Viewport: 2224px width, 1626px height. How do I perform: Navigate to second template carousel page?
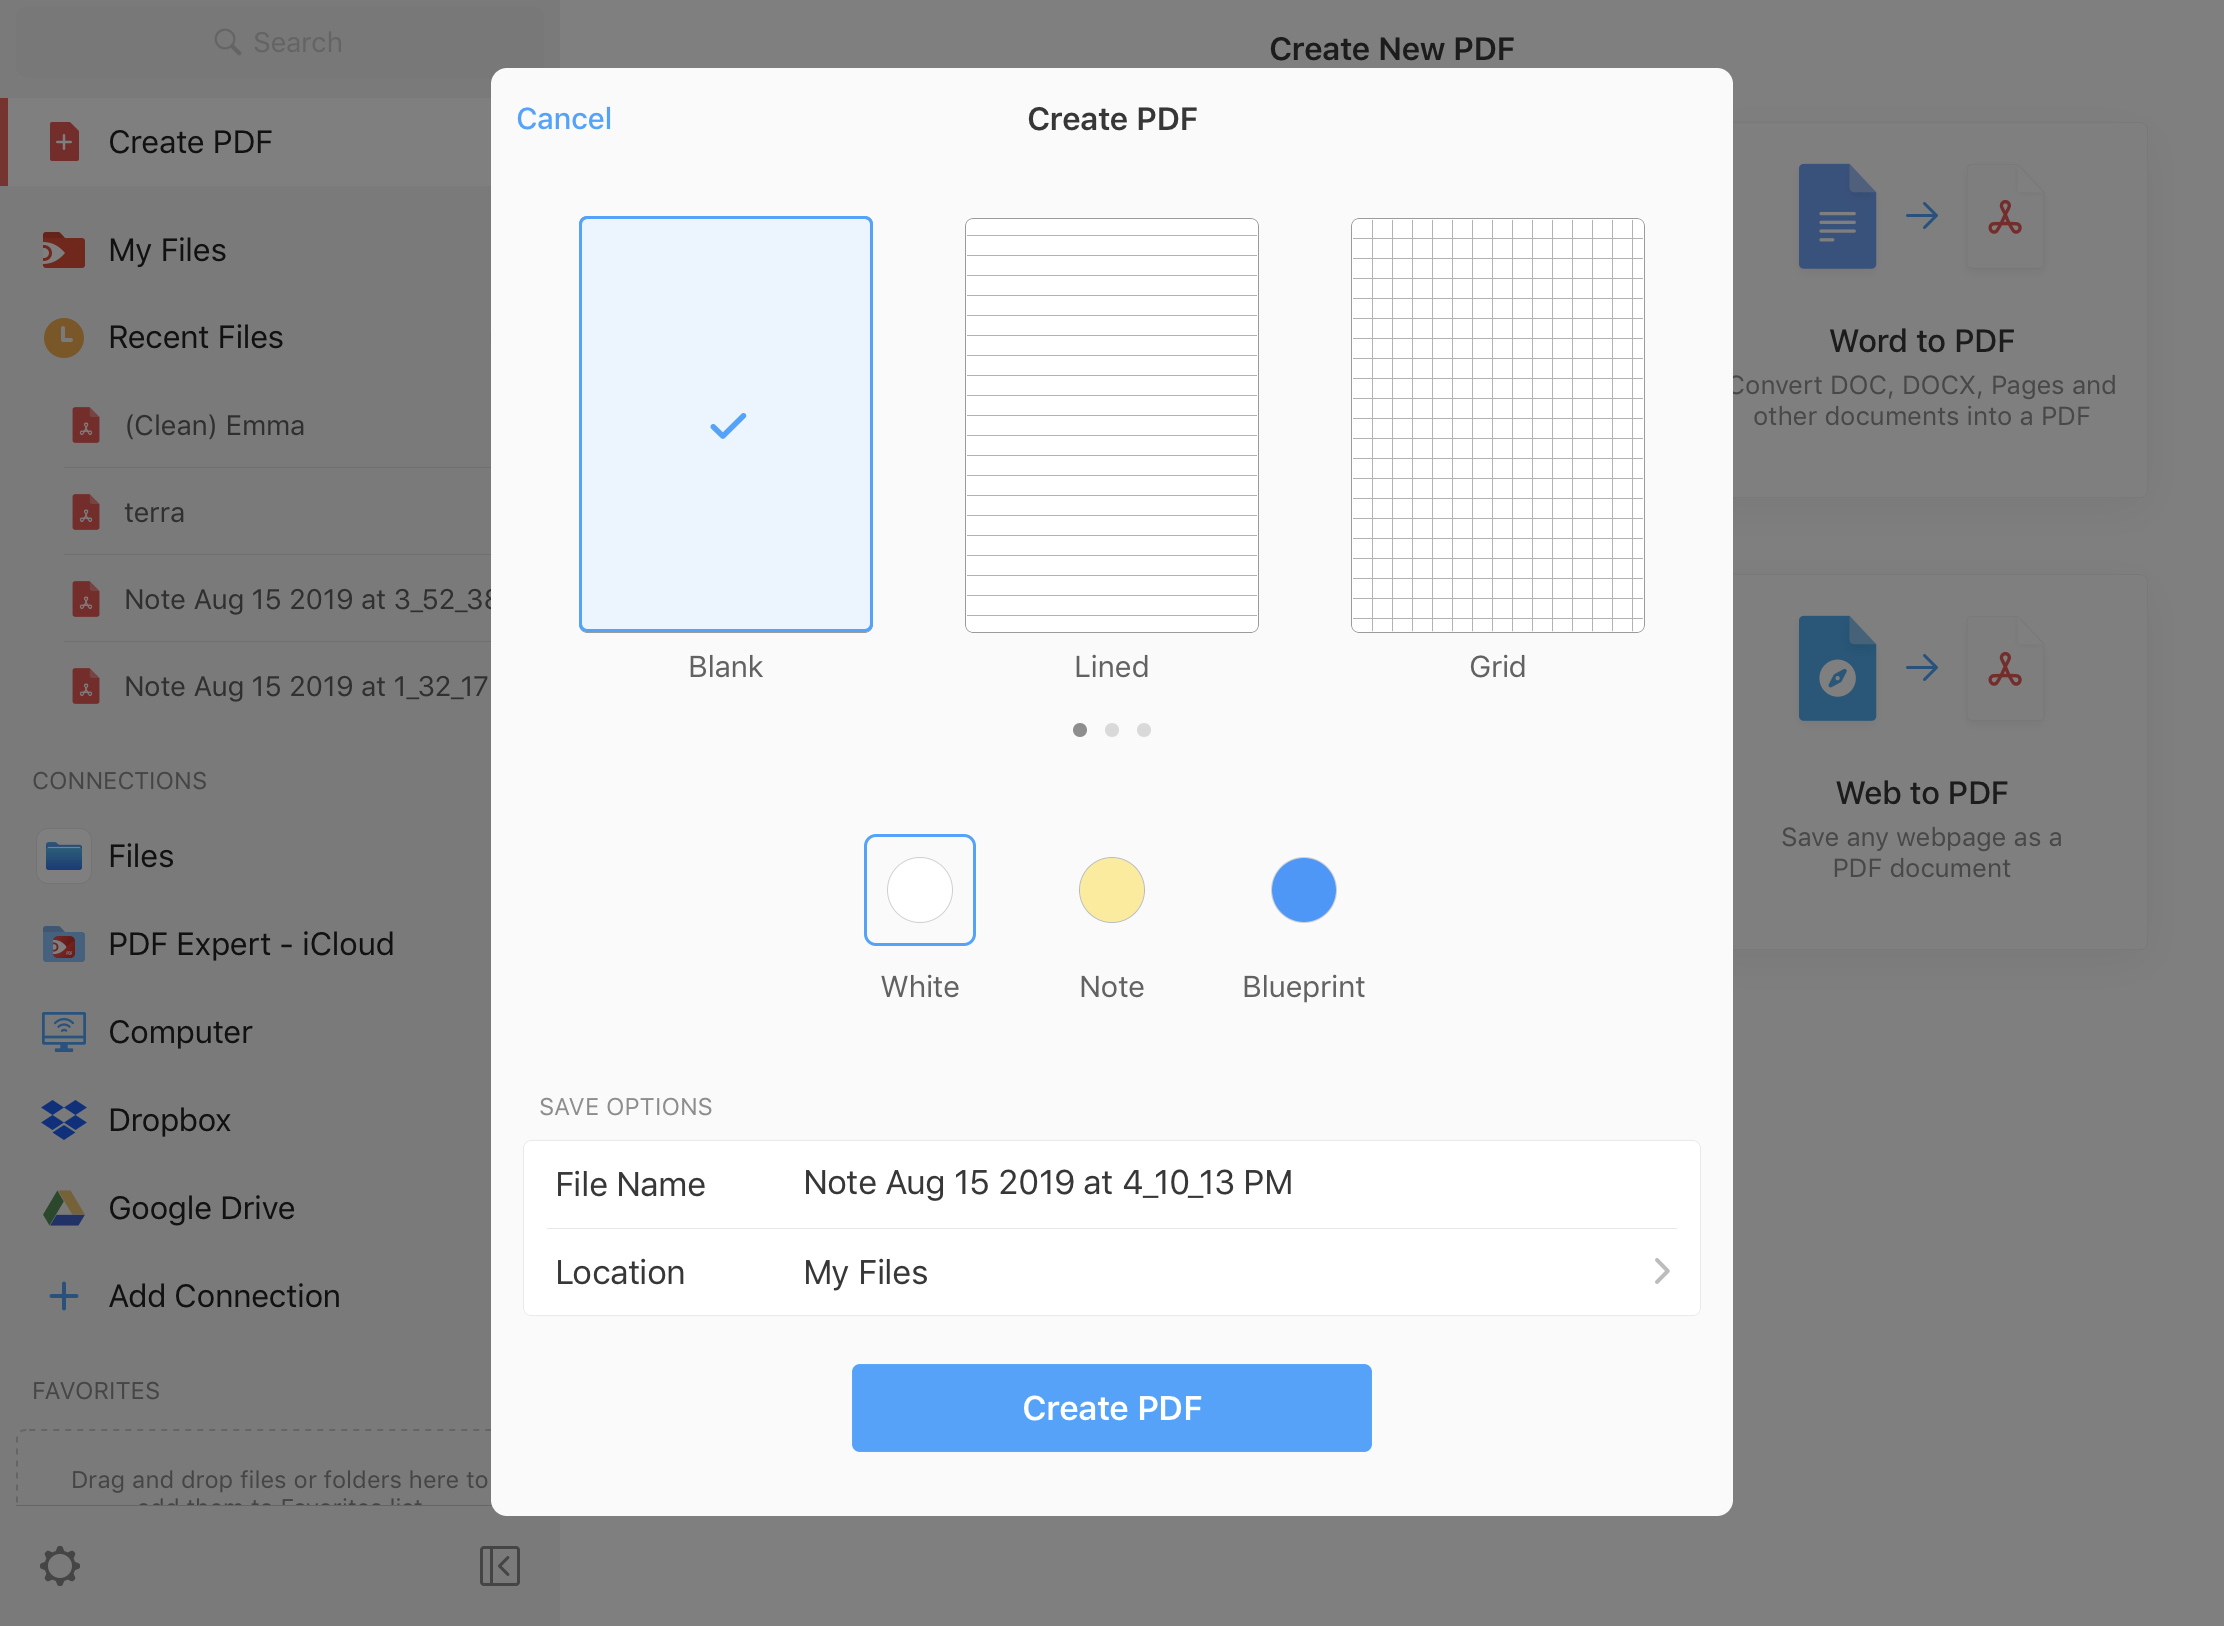click(1112, 730)
